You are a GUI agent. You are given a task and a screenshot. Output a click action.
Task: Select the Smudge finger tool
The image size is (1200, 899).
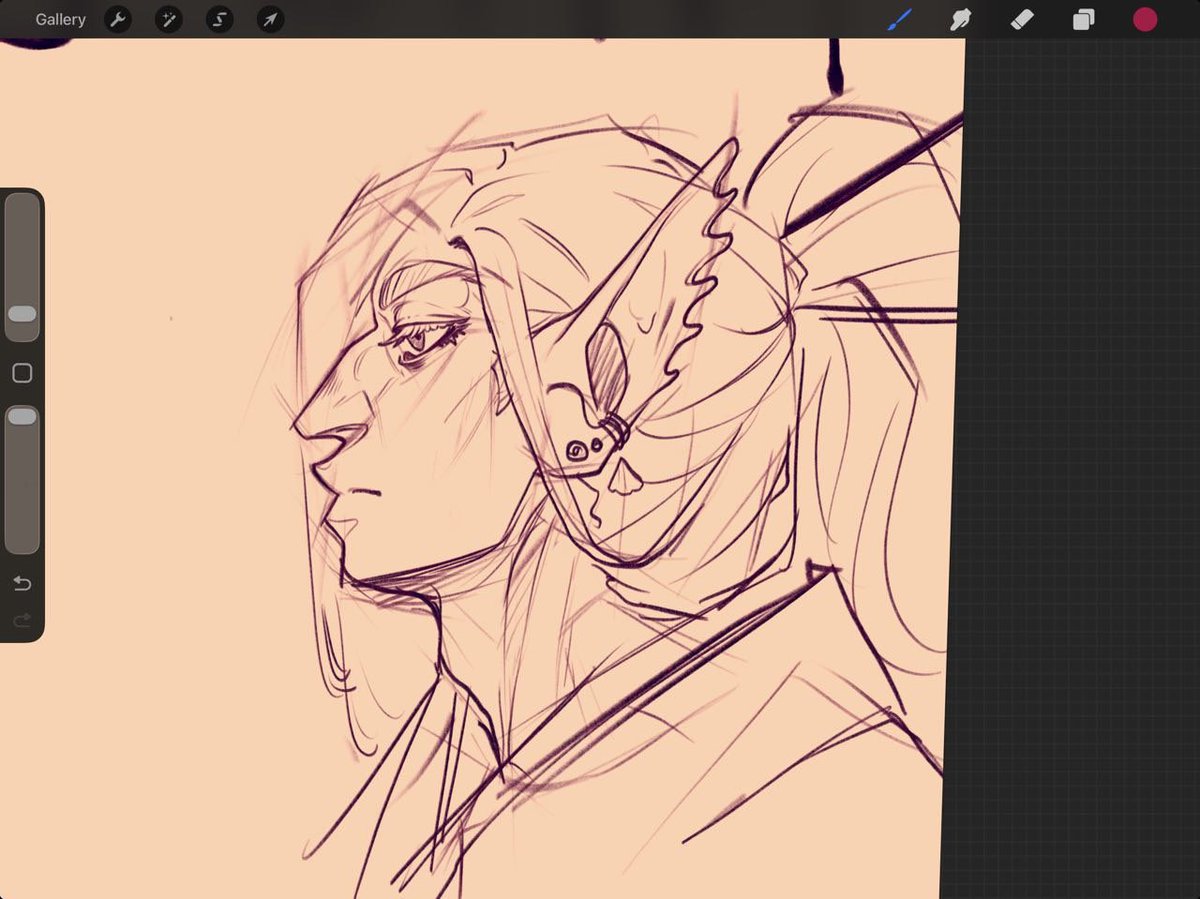tap(960, 19)
